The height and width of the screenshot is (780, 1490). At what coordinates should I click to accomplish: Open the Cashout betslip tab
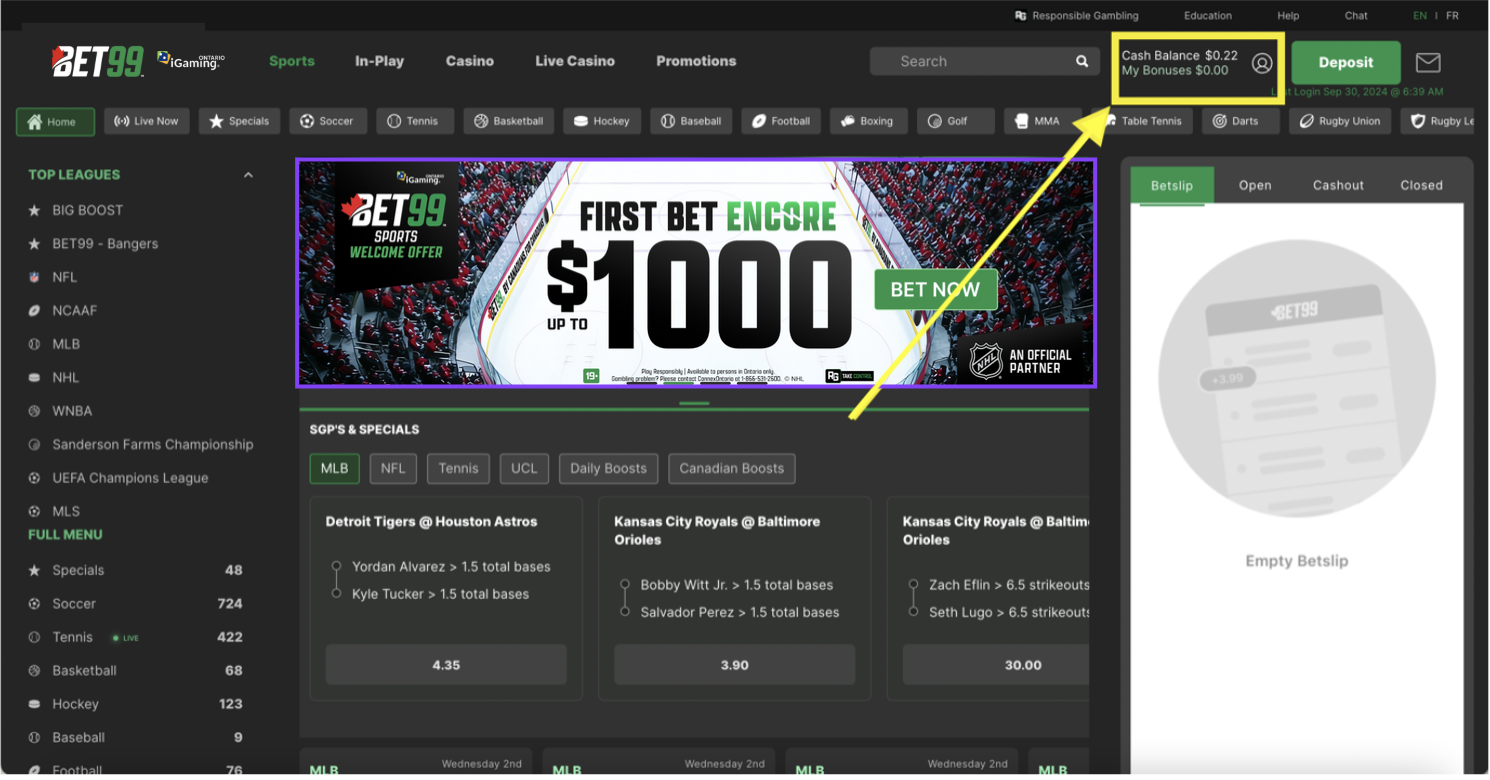1338,185
